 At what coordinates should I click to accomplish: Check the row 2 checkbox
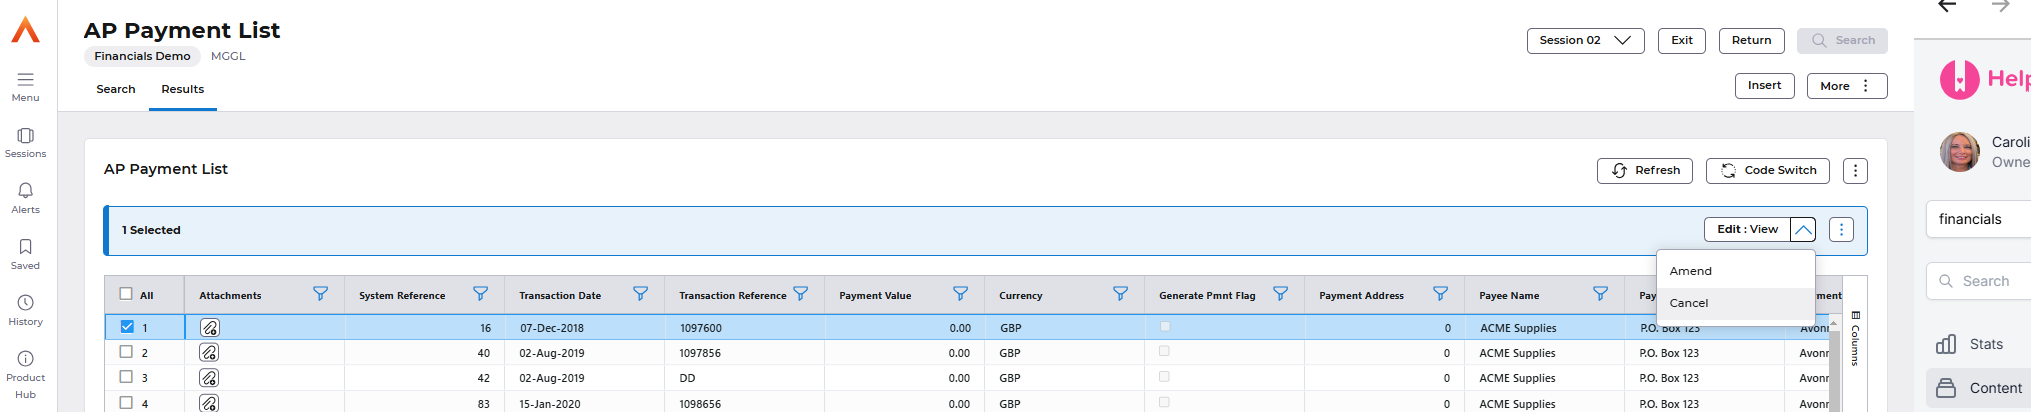(126, 351)
